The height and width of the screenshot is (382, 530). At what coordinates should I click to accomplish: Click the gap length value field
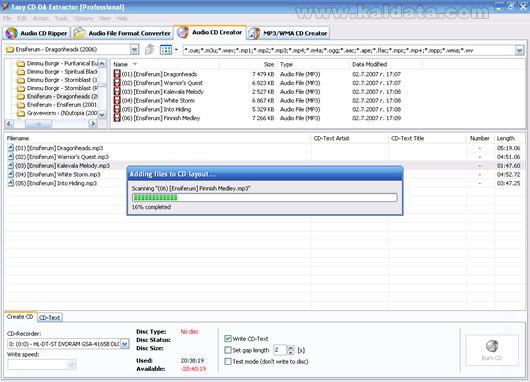280,350
